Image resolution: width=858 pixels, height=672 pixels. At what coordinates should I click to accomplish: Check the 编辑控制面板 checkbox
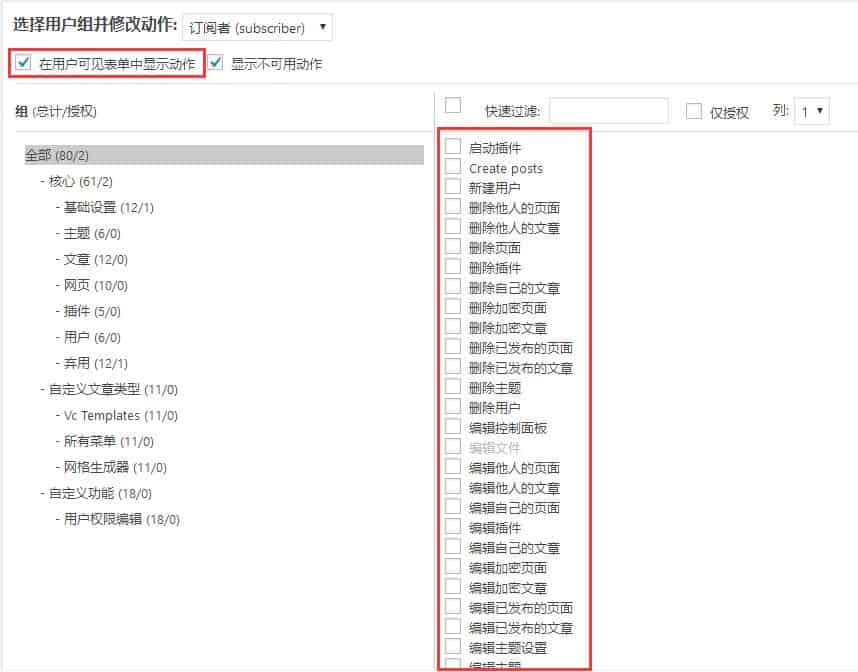pos(453,426)
